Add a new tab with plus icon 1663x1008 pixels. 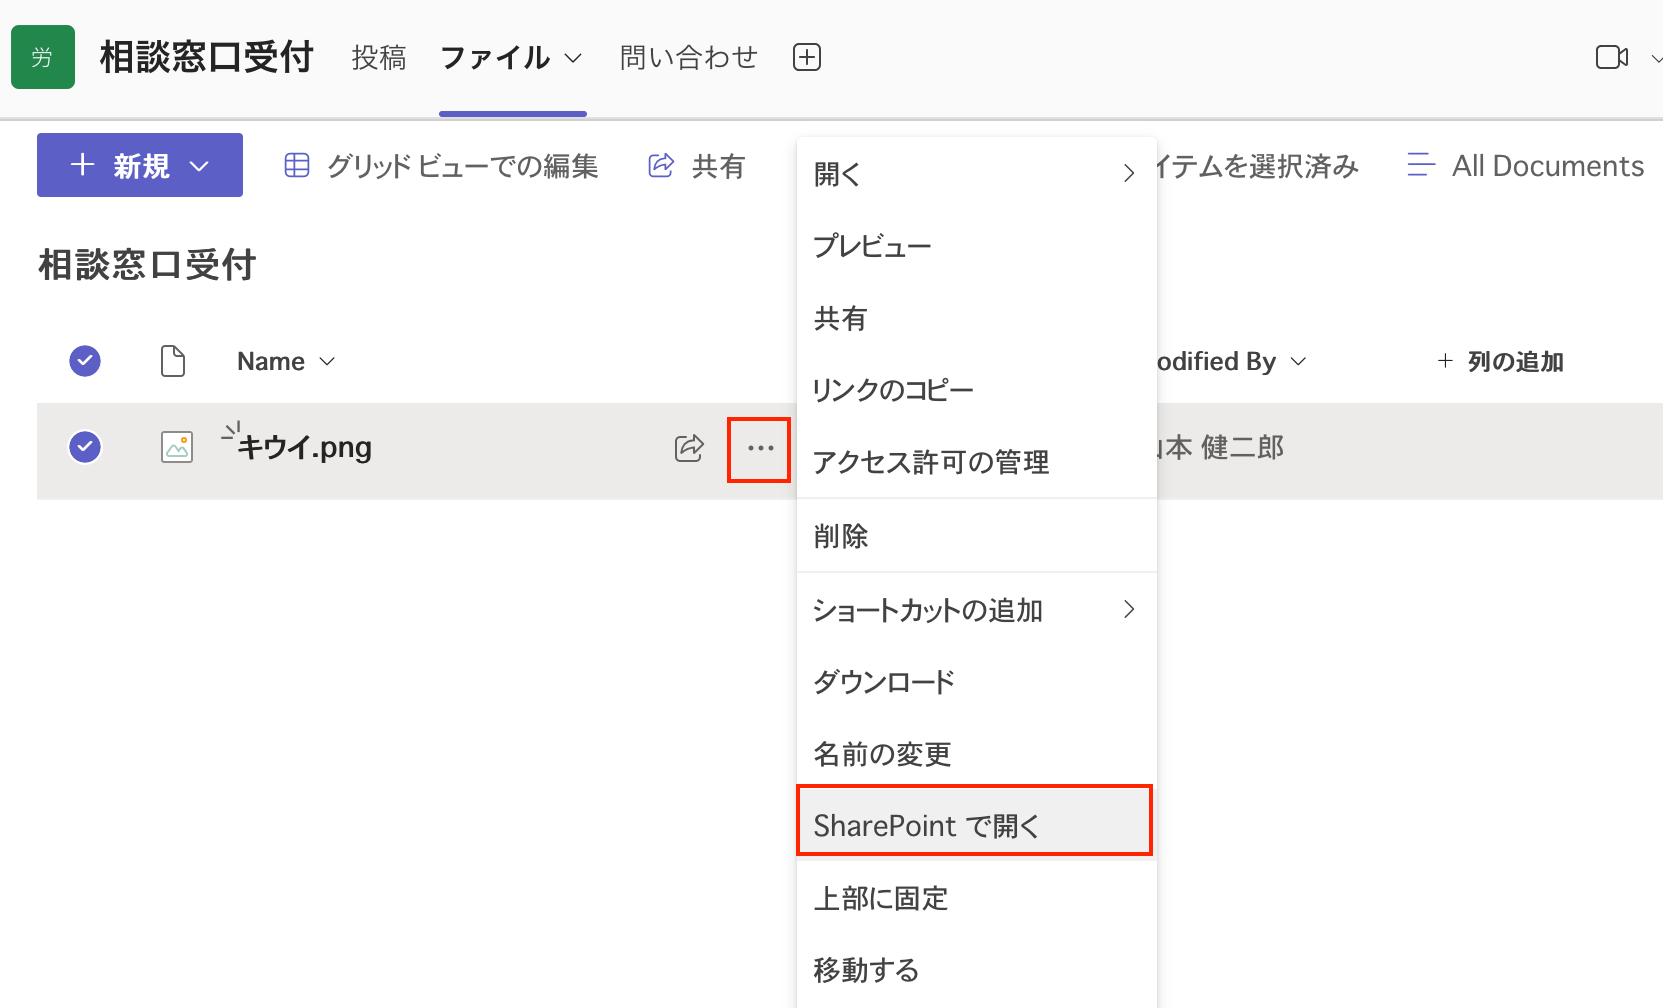[x=806, y=57]
